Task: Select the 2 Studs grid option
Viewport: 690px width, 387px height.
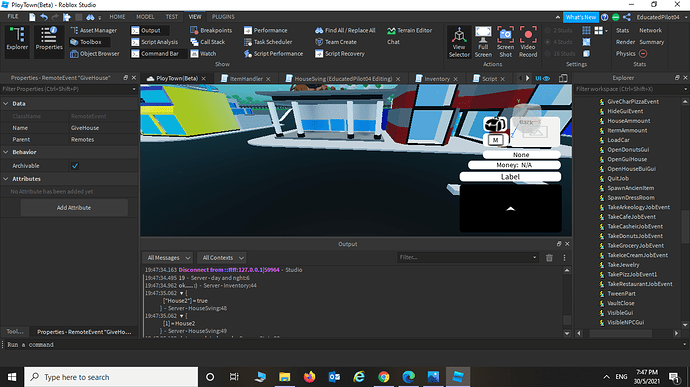Action: tap(558, 30)
